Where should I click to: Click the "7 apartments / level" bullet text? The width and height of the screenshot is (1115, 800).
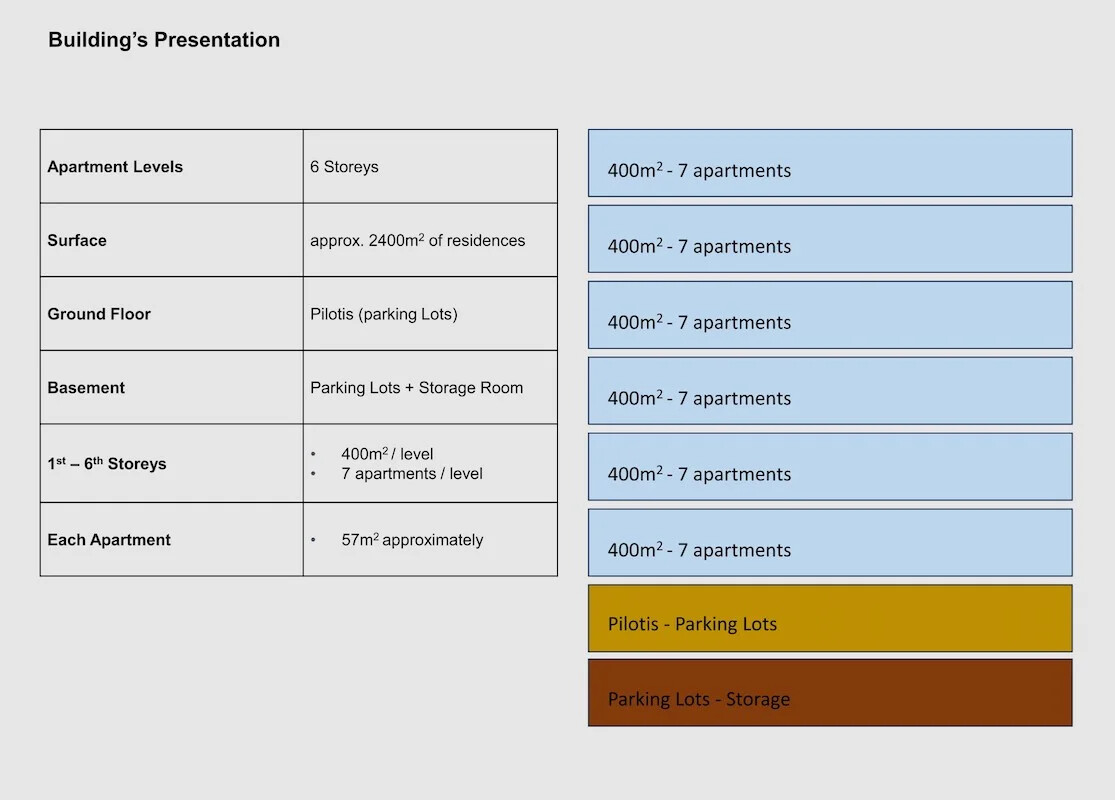click(411, 474)
